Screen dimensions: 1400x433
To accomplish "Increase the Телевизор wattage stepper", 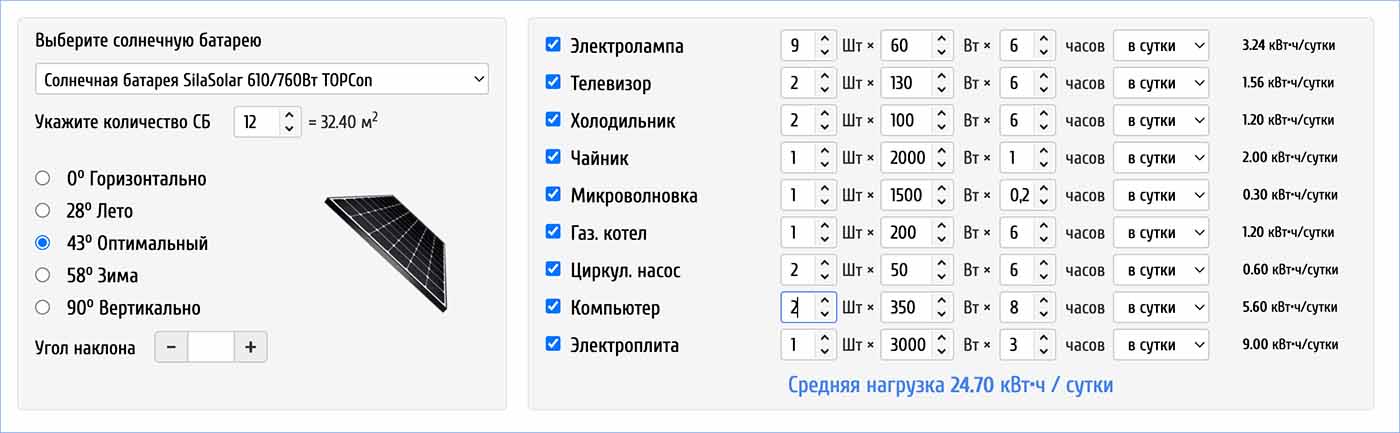I will coord(942,77).
